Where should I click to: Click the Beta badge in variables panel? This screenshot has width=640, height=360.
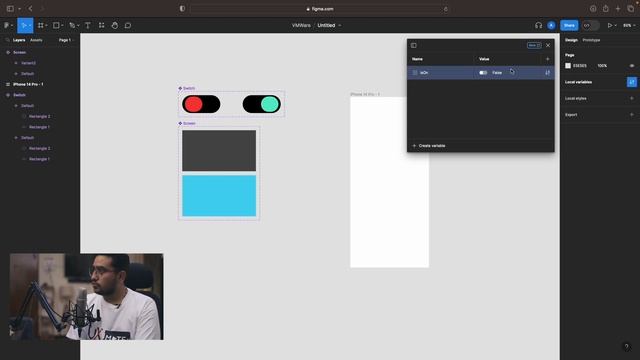tap(534, 45)
